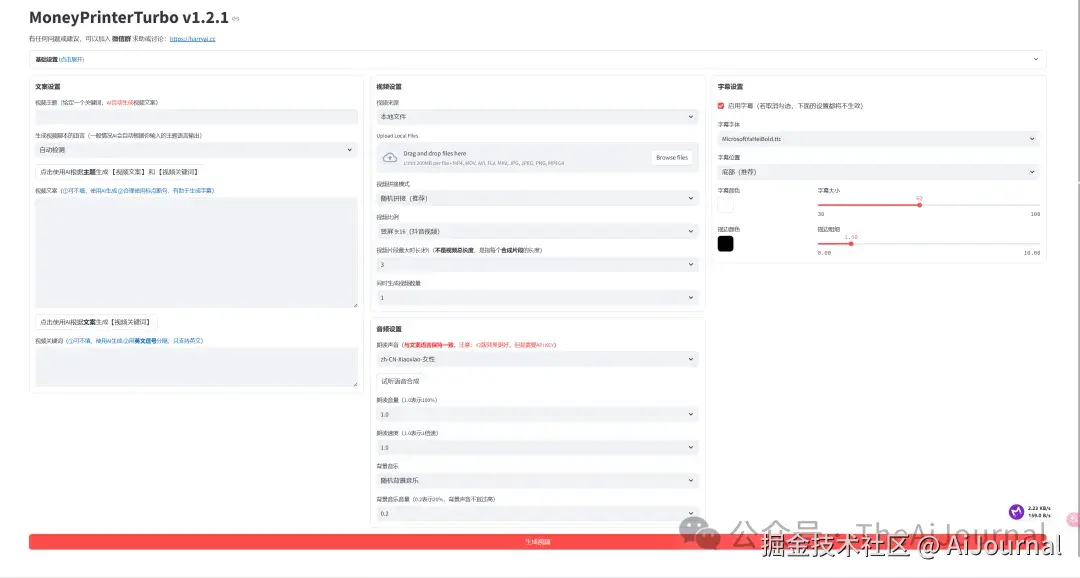Expand the zh-CN-Xiaoxiao voice dropdown
Viewport: 1080px width, 578px height.
[x=536, y=358]
